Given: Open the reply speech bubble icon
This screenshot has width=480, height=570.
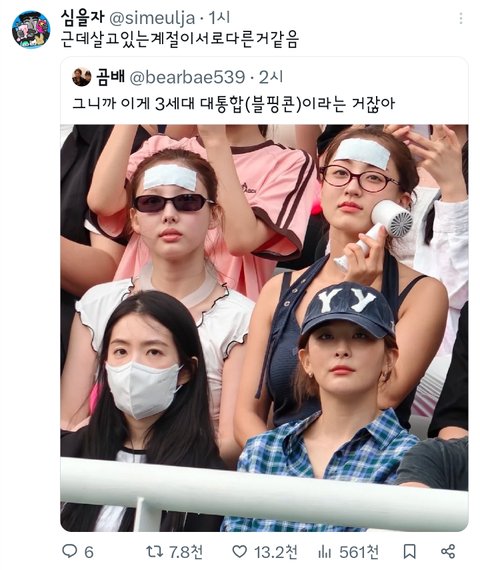Looking at the screenshot, I should (69, 551).
